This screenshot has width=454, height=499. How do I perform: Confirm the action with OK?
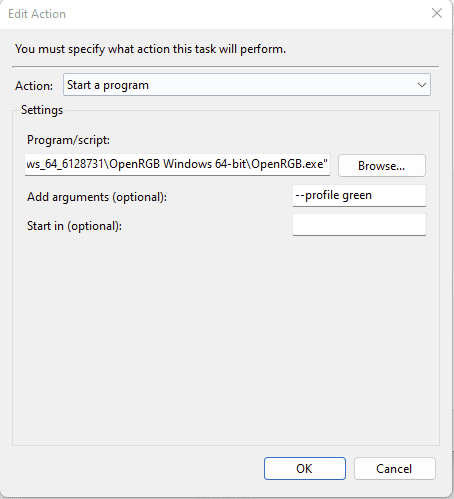click(305, 469)
